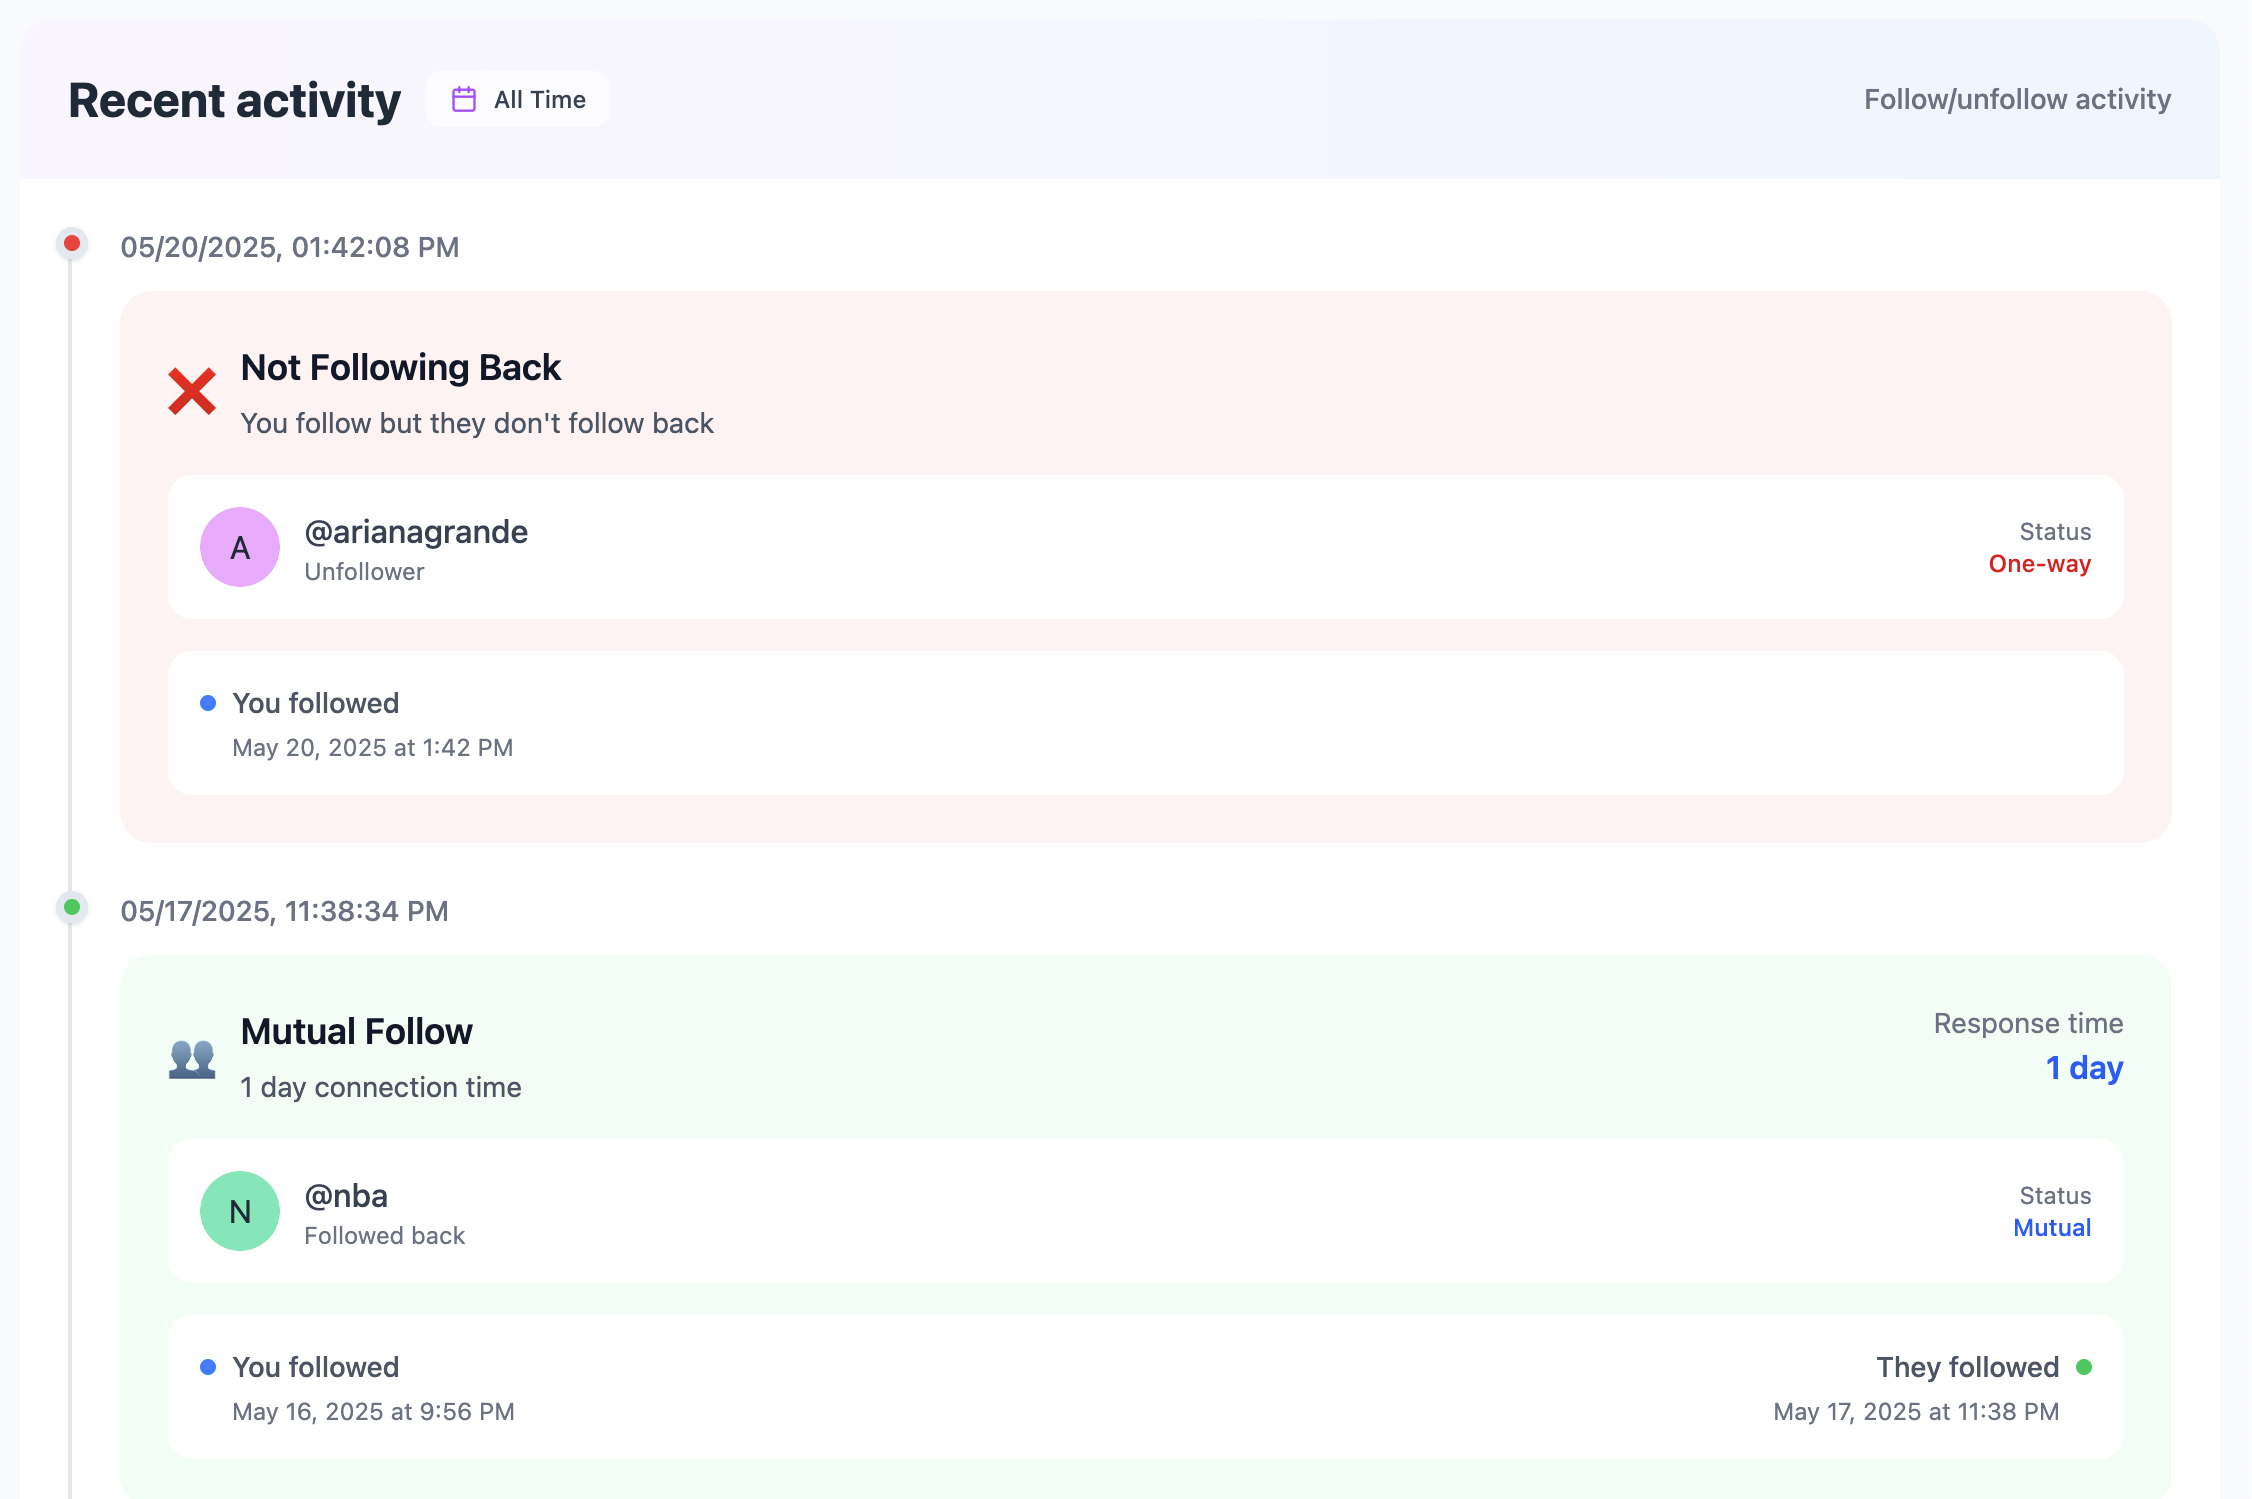
Task: Click the Mutual Follow people icon
Action: [x=192, y=1058]
